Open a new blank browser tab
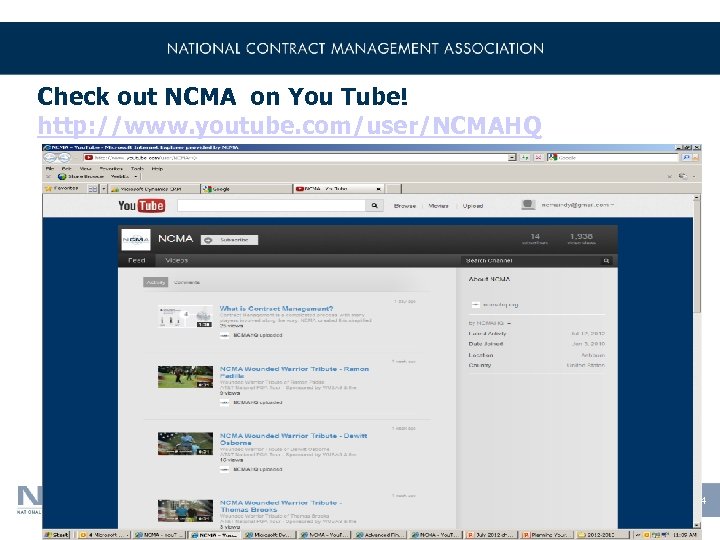This screenshot has height=540, width=720. click(x=393, y=189)
